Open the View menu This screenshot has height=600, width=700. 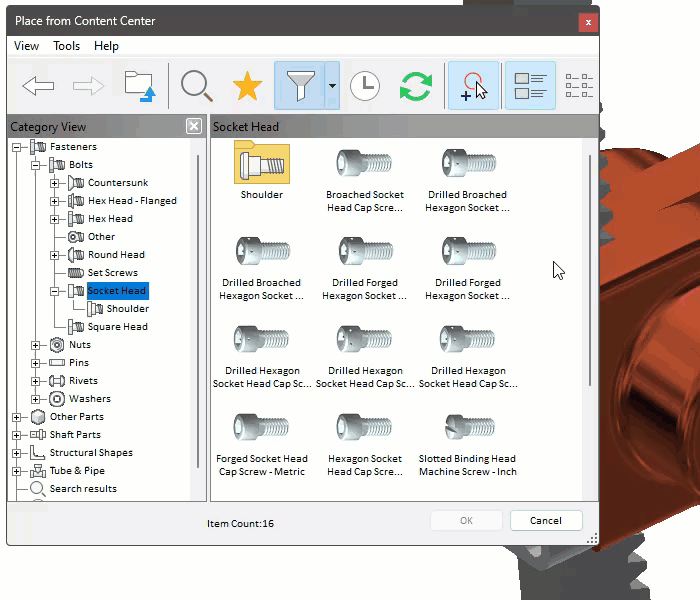click(x=26, y=46)
